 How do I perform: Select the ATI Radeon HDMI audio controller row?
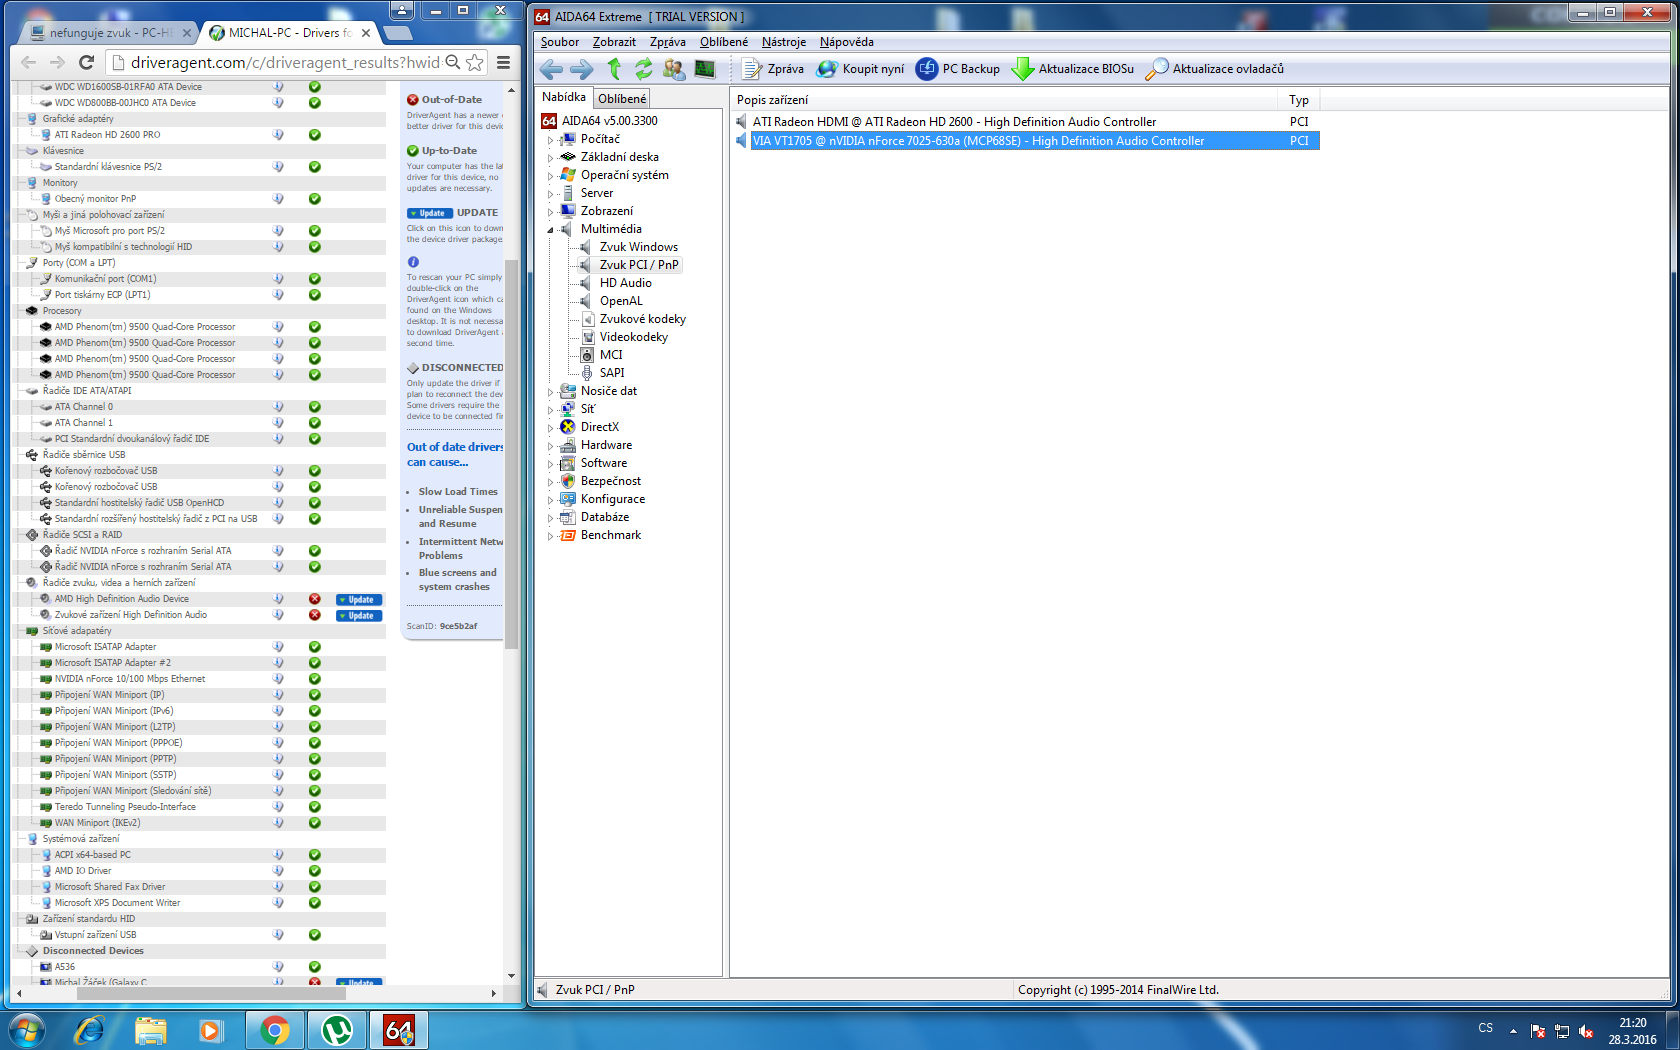tap(954, 122)
